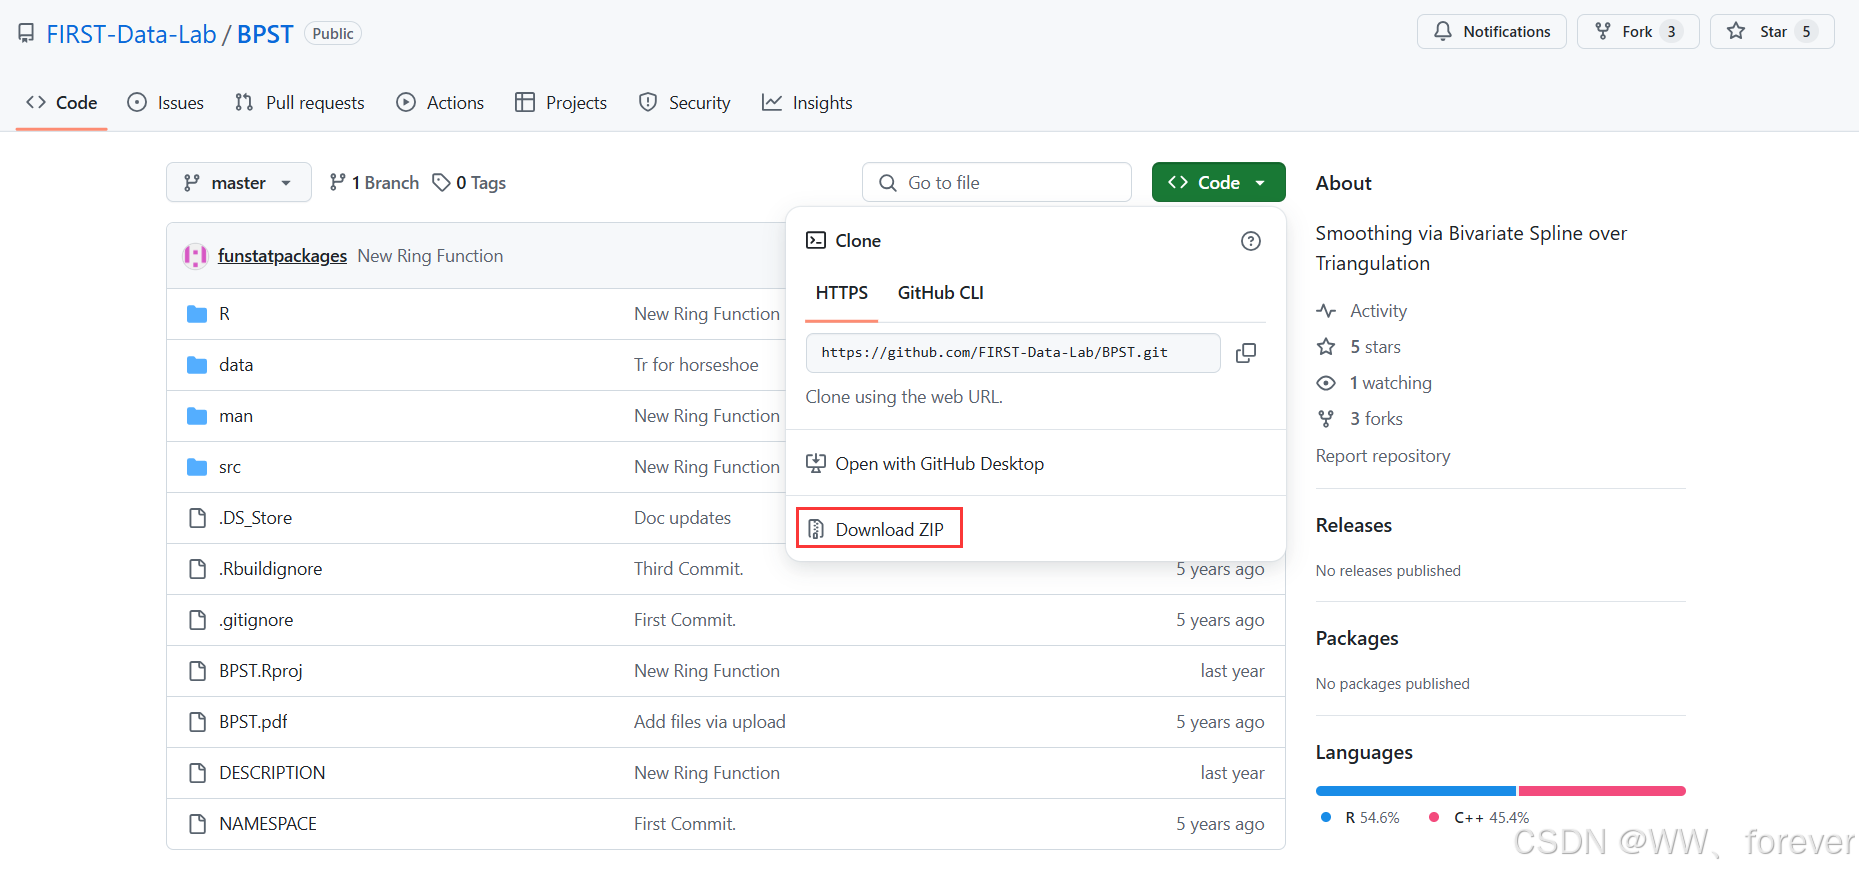Open the BPST.pdf file

click(x=253, y=722)
